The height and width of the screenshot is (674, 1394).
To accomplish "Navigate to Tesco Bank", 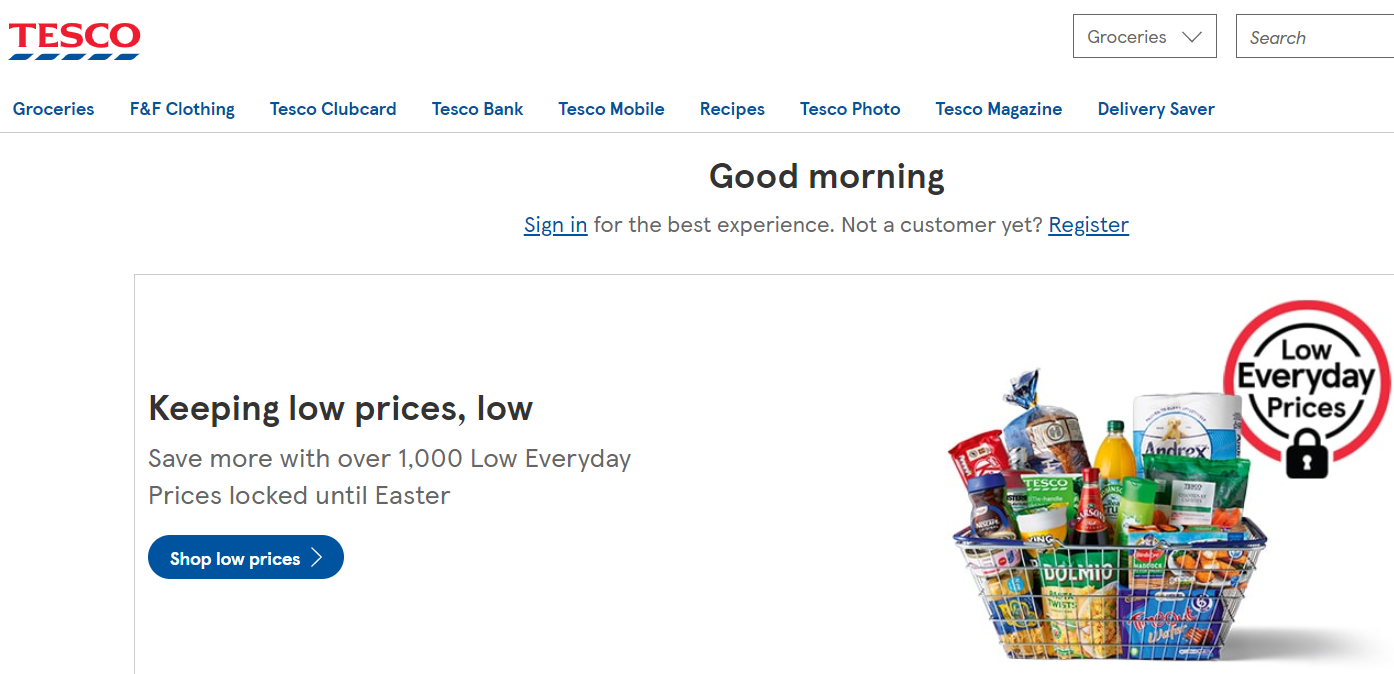I will 477,109.
